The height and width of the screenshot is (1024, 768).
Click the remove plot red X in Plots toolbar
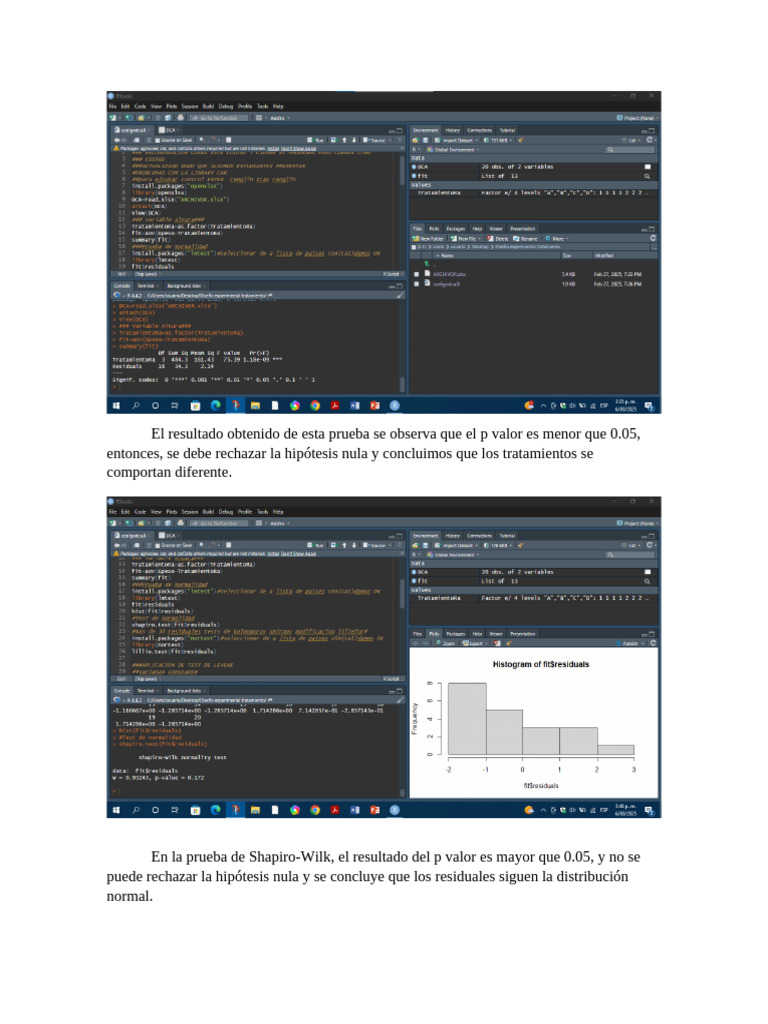[x=497, y=643]
